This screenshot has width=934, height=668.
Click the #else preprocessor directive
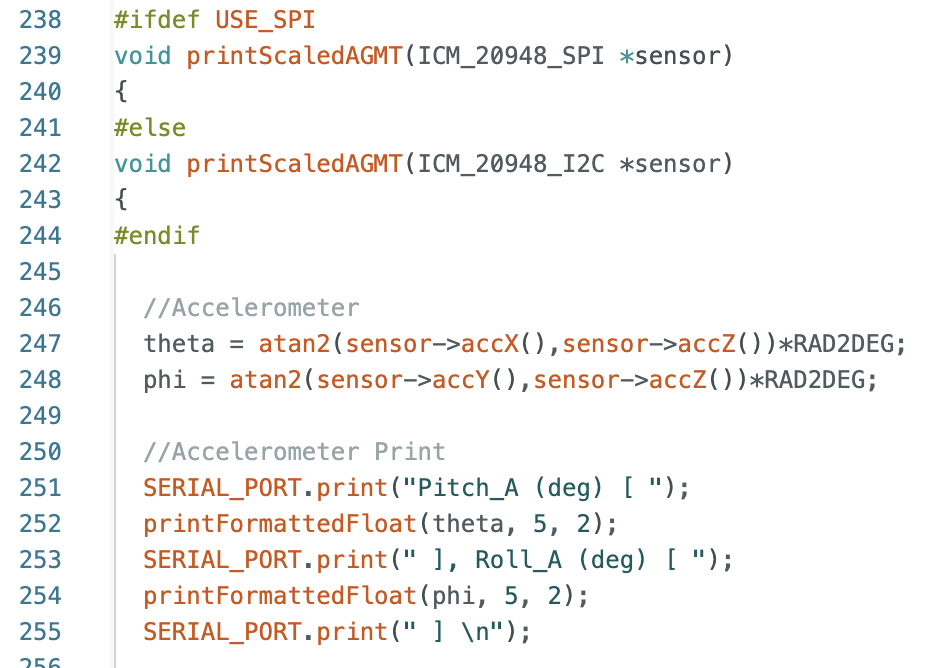[150, 128]
